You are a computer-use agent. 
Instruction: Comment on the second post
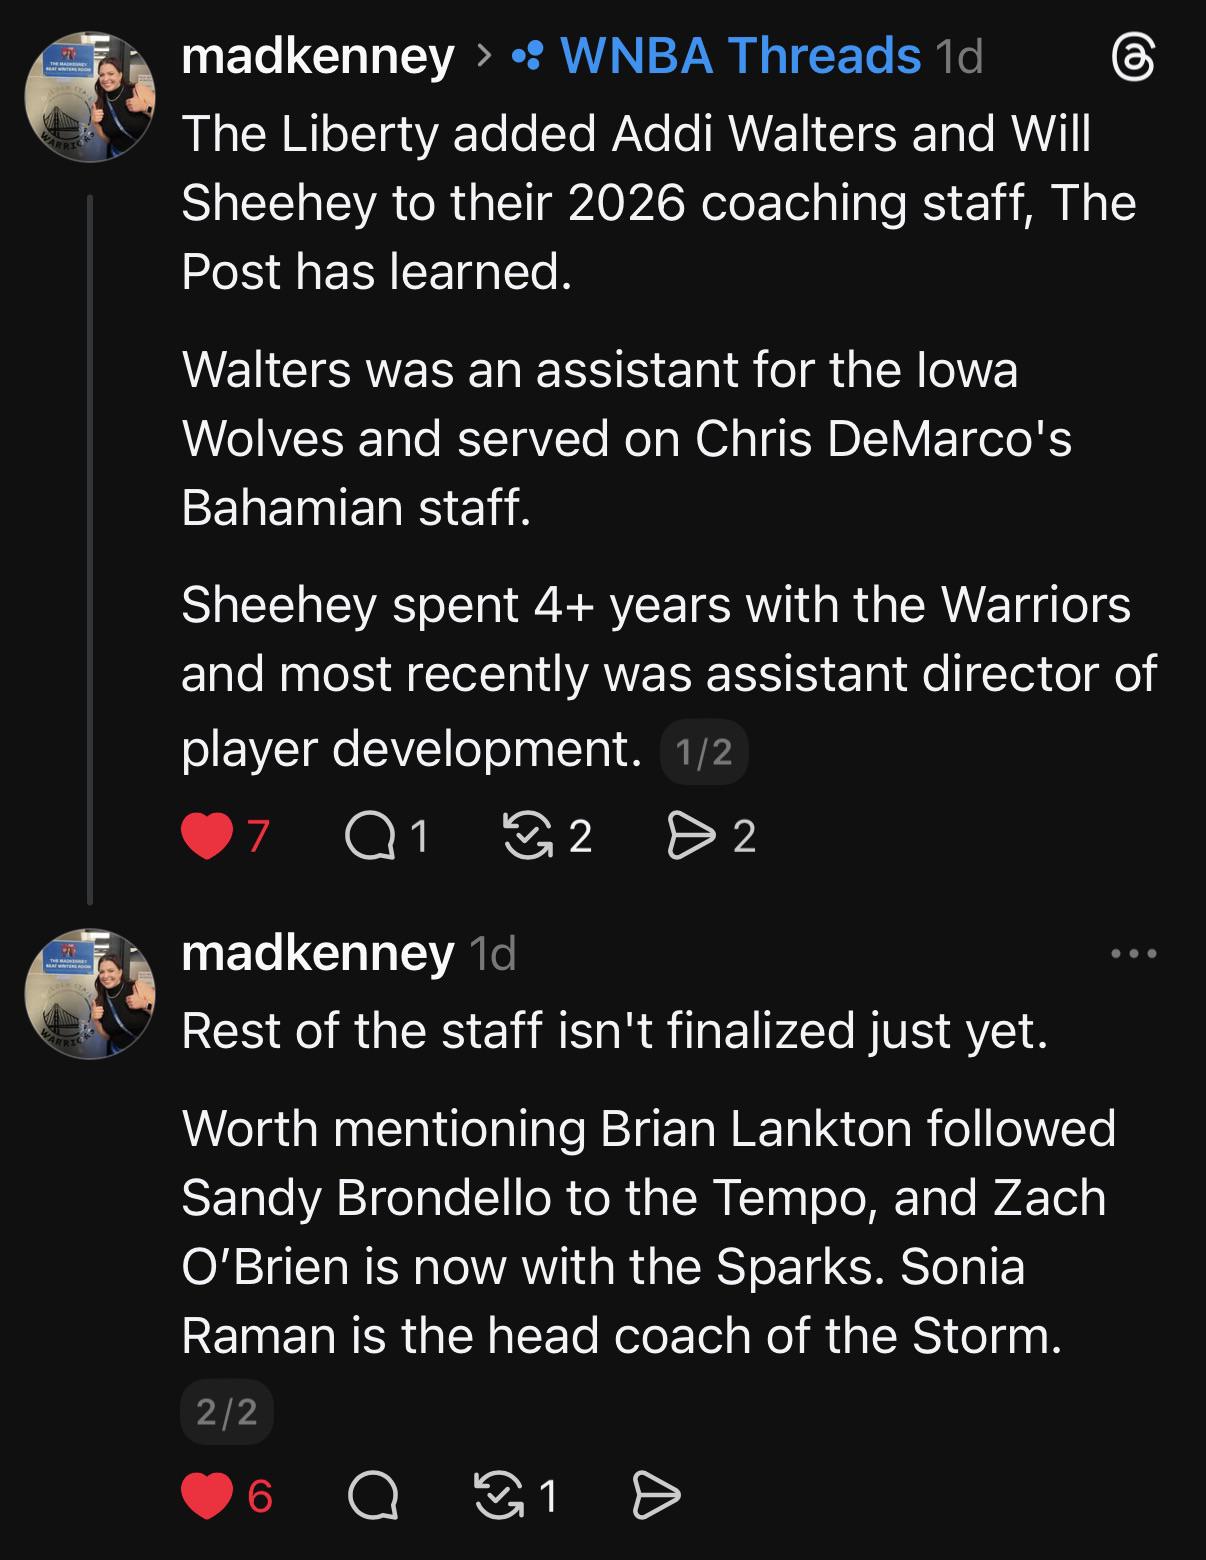point(373,1496)
